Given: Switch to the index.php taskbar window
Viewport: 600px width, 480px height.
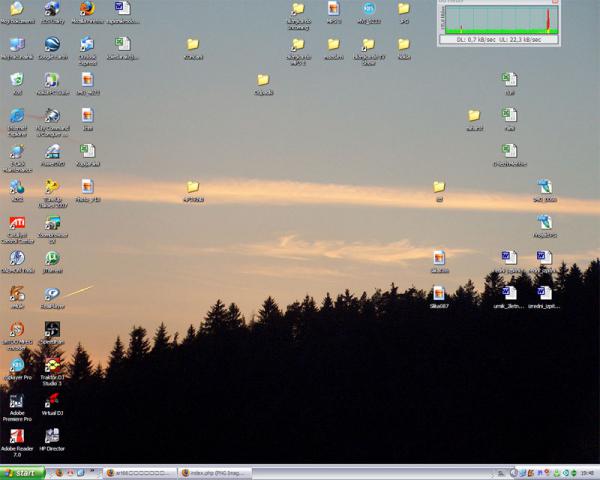Looking at the screenshot, I should (215, 473).
